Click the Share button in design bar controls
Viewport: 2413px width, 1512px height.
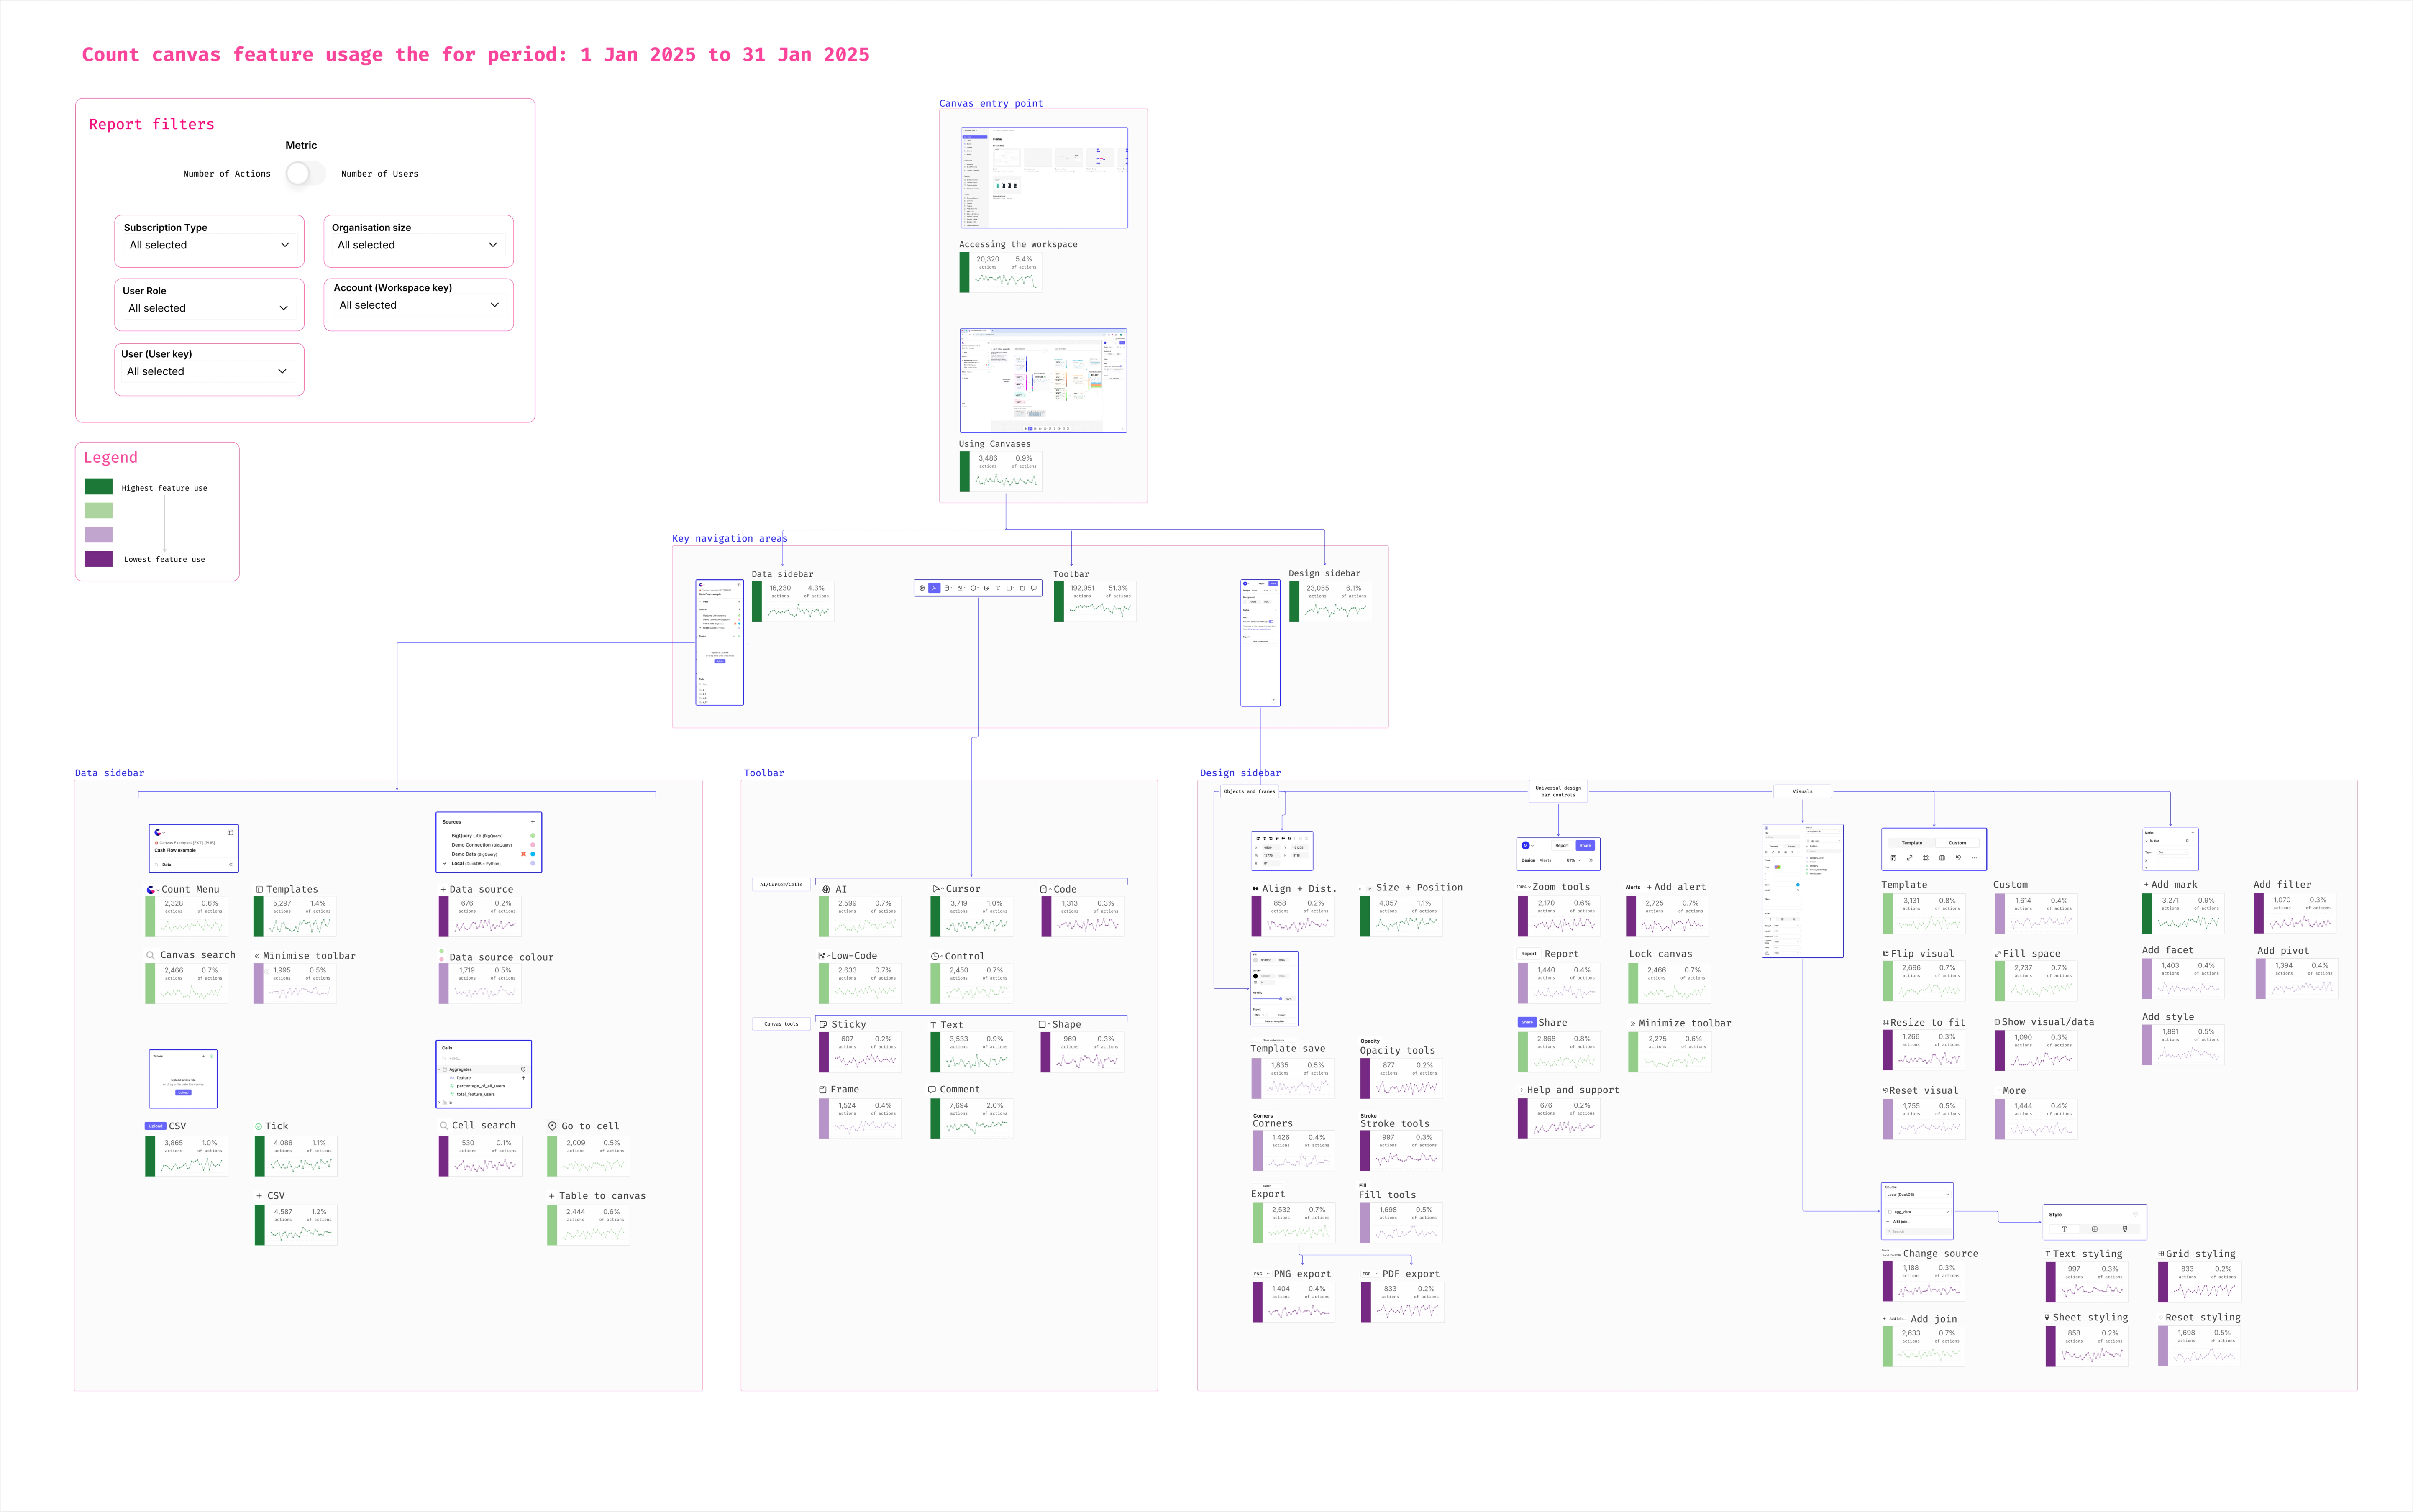pyautogui.click(x=1586, y=846)
